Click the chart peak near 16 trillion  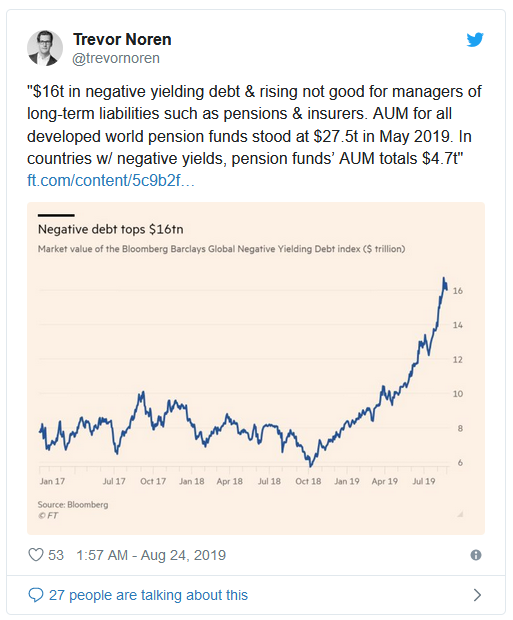tap(444, 279)
